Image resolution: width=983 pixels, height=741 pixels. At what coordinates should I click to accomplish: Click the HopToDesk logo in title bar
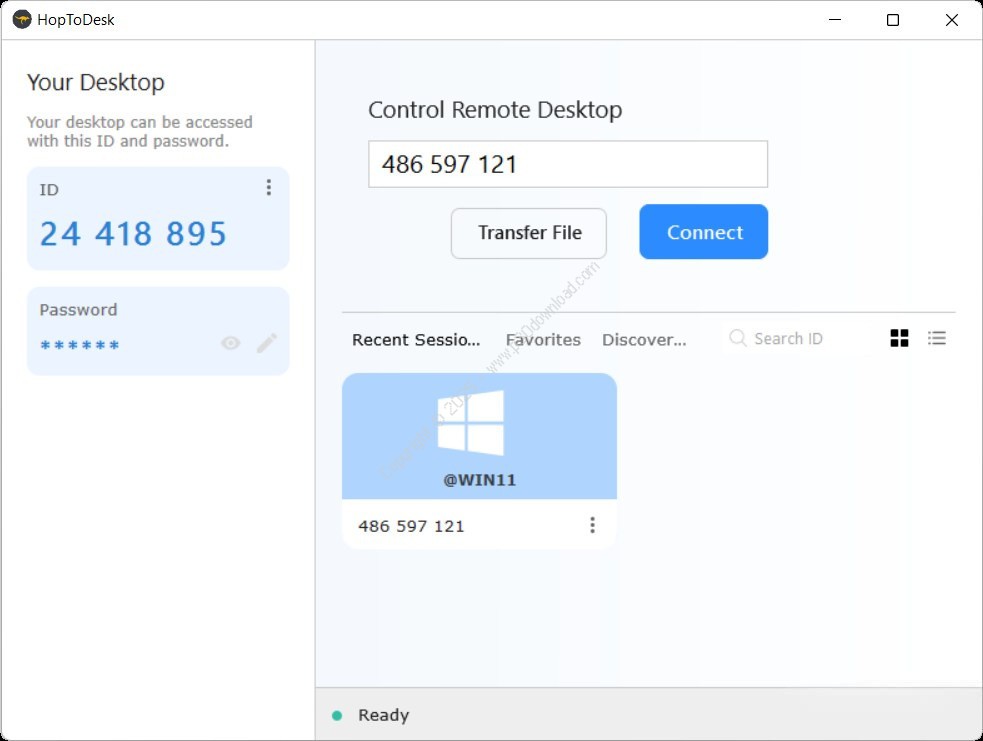[x=21, y=20]
